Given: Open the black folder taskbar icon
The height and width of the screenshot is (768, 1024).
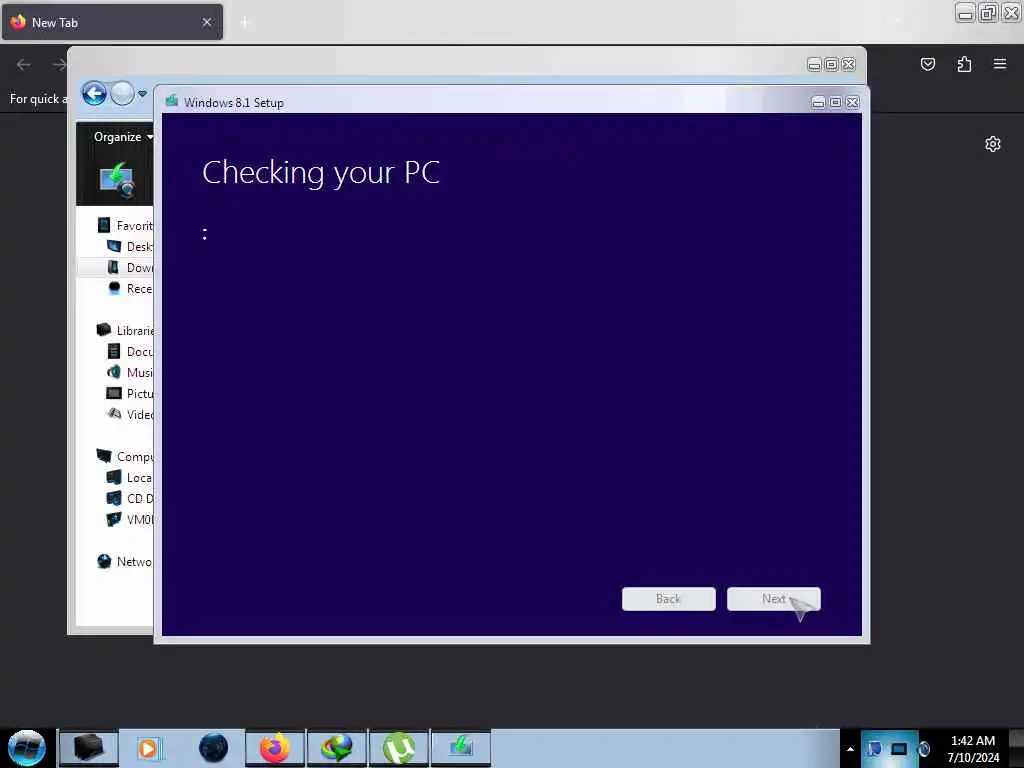Looking at the screenshot, I should coord(89,748).
